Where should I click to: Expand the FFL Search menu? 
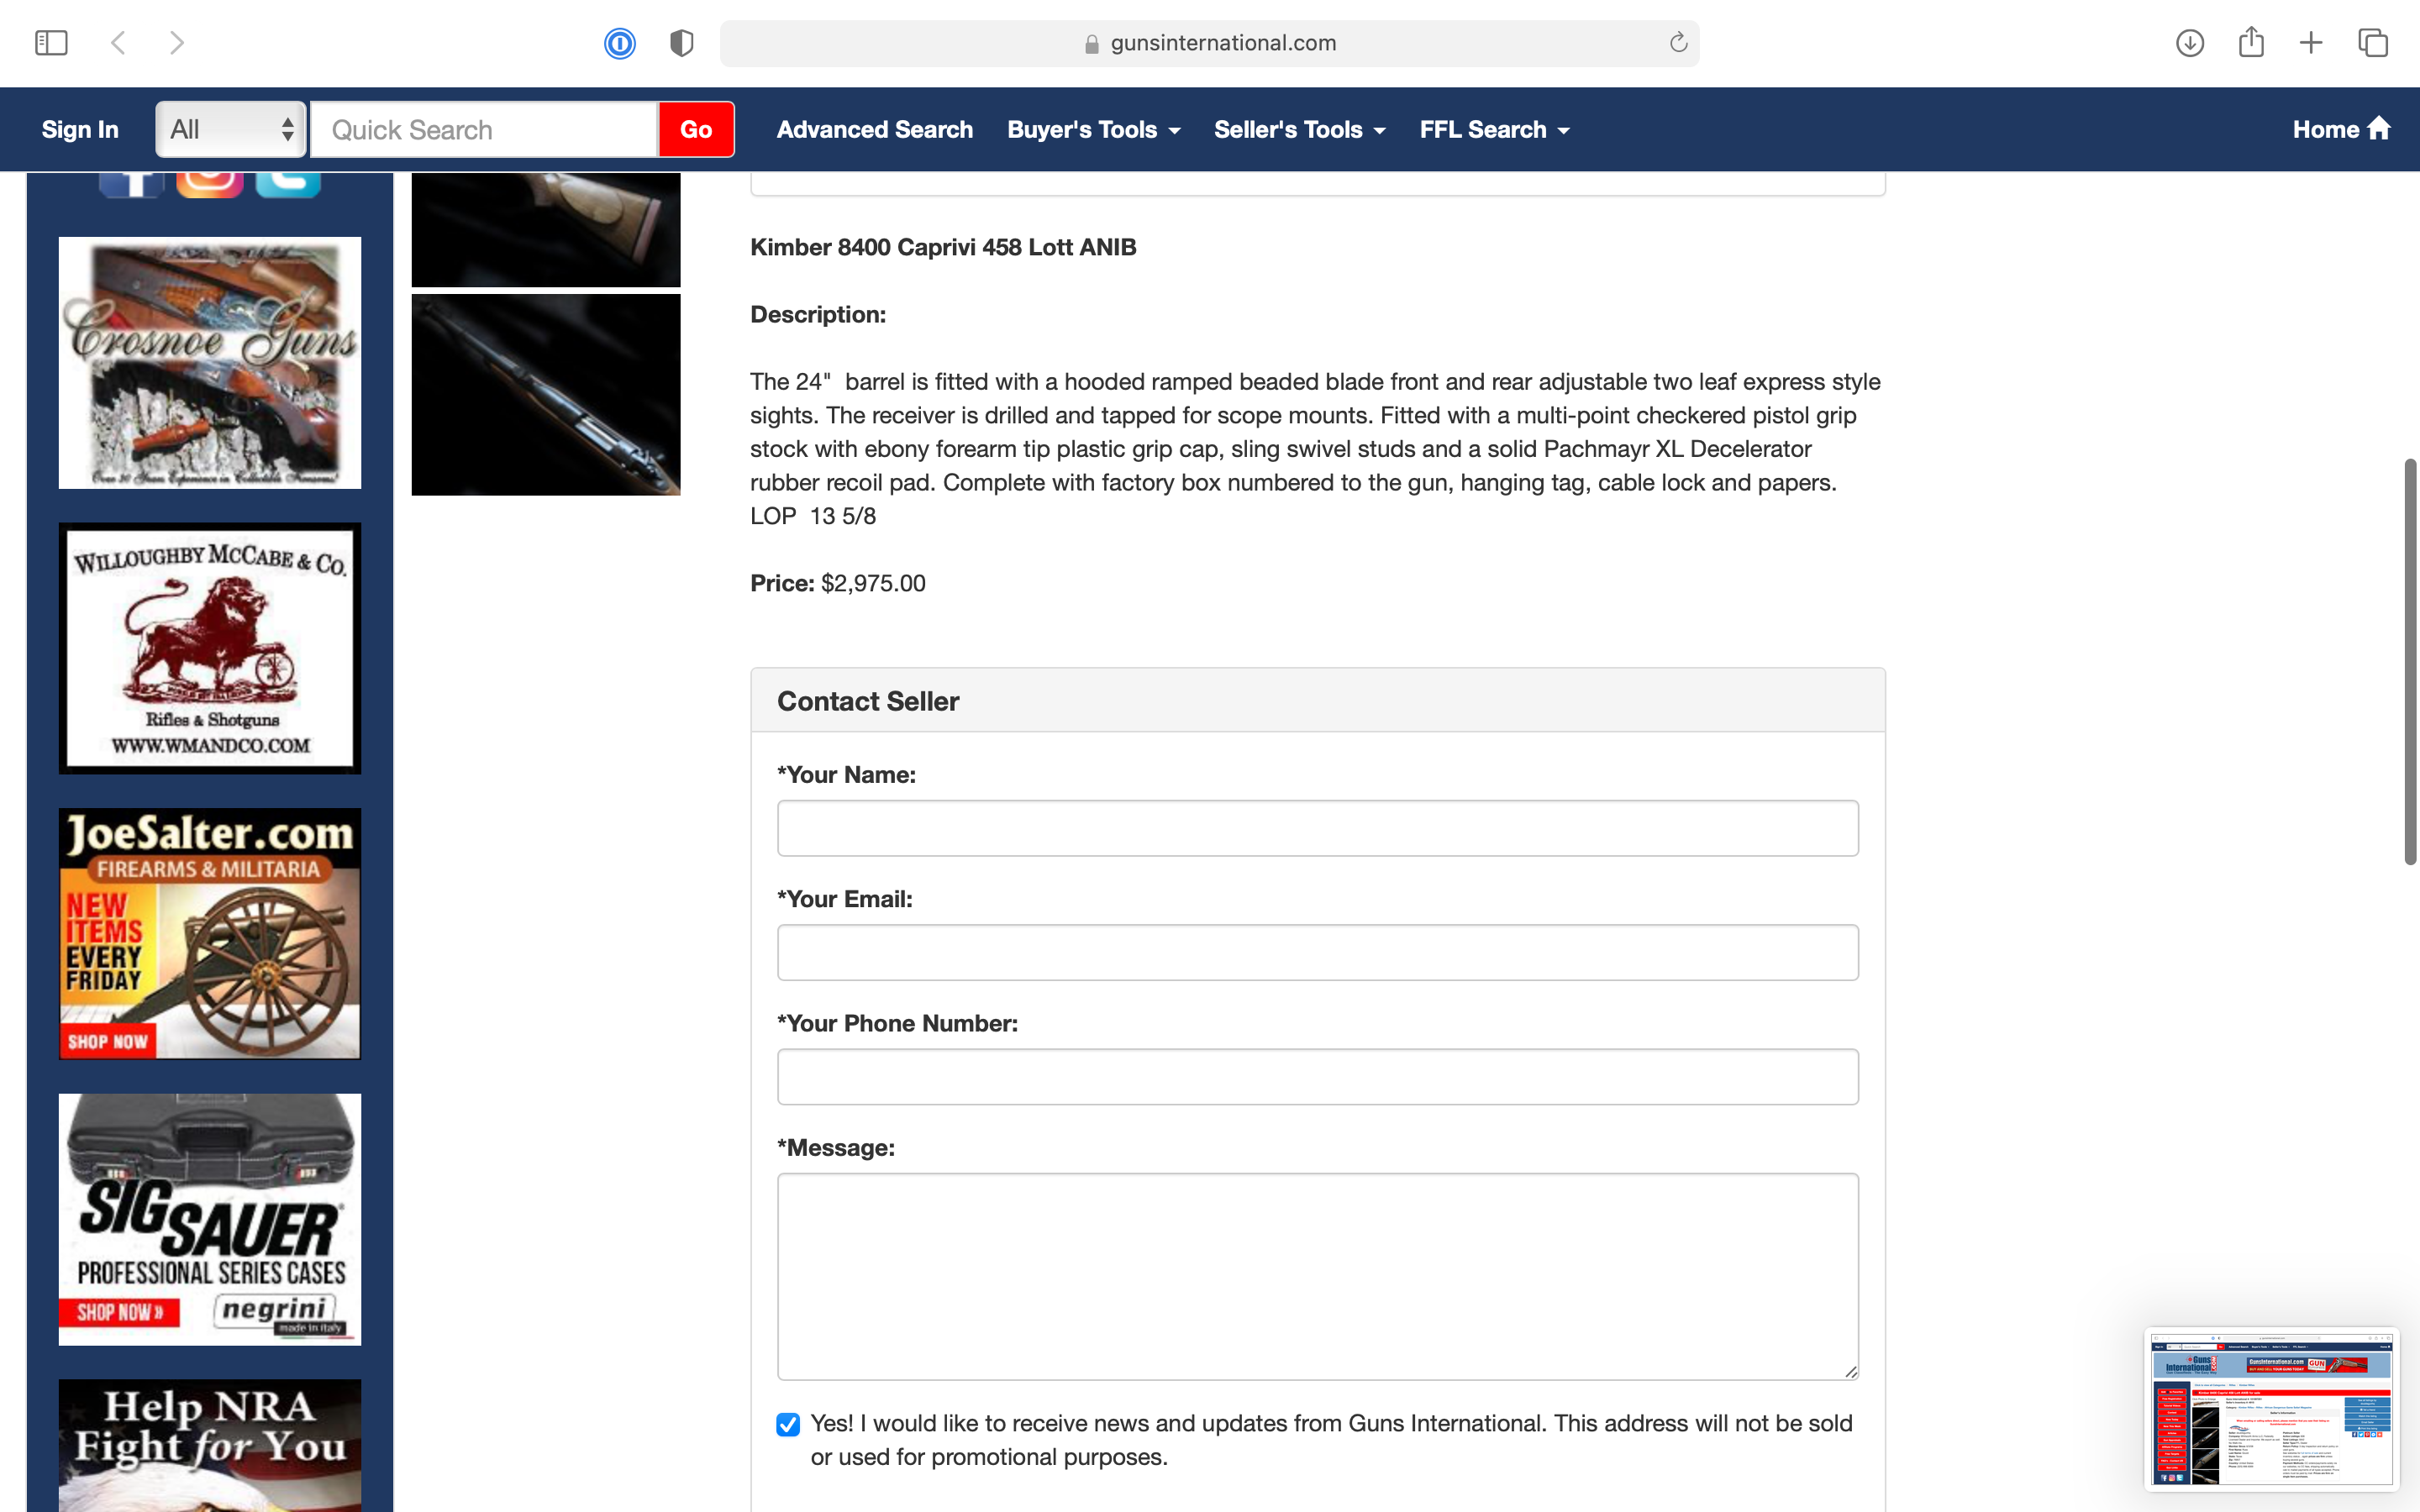tap(1494, 129)
